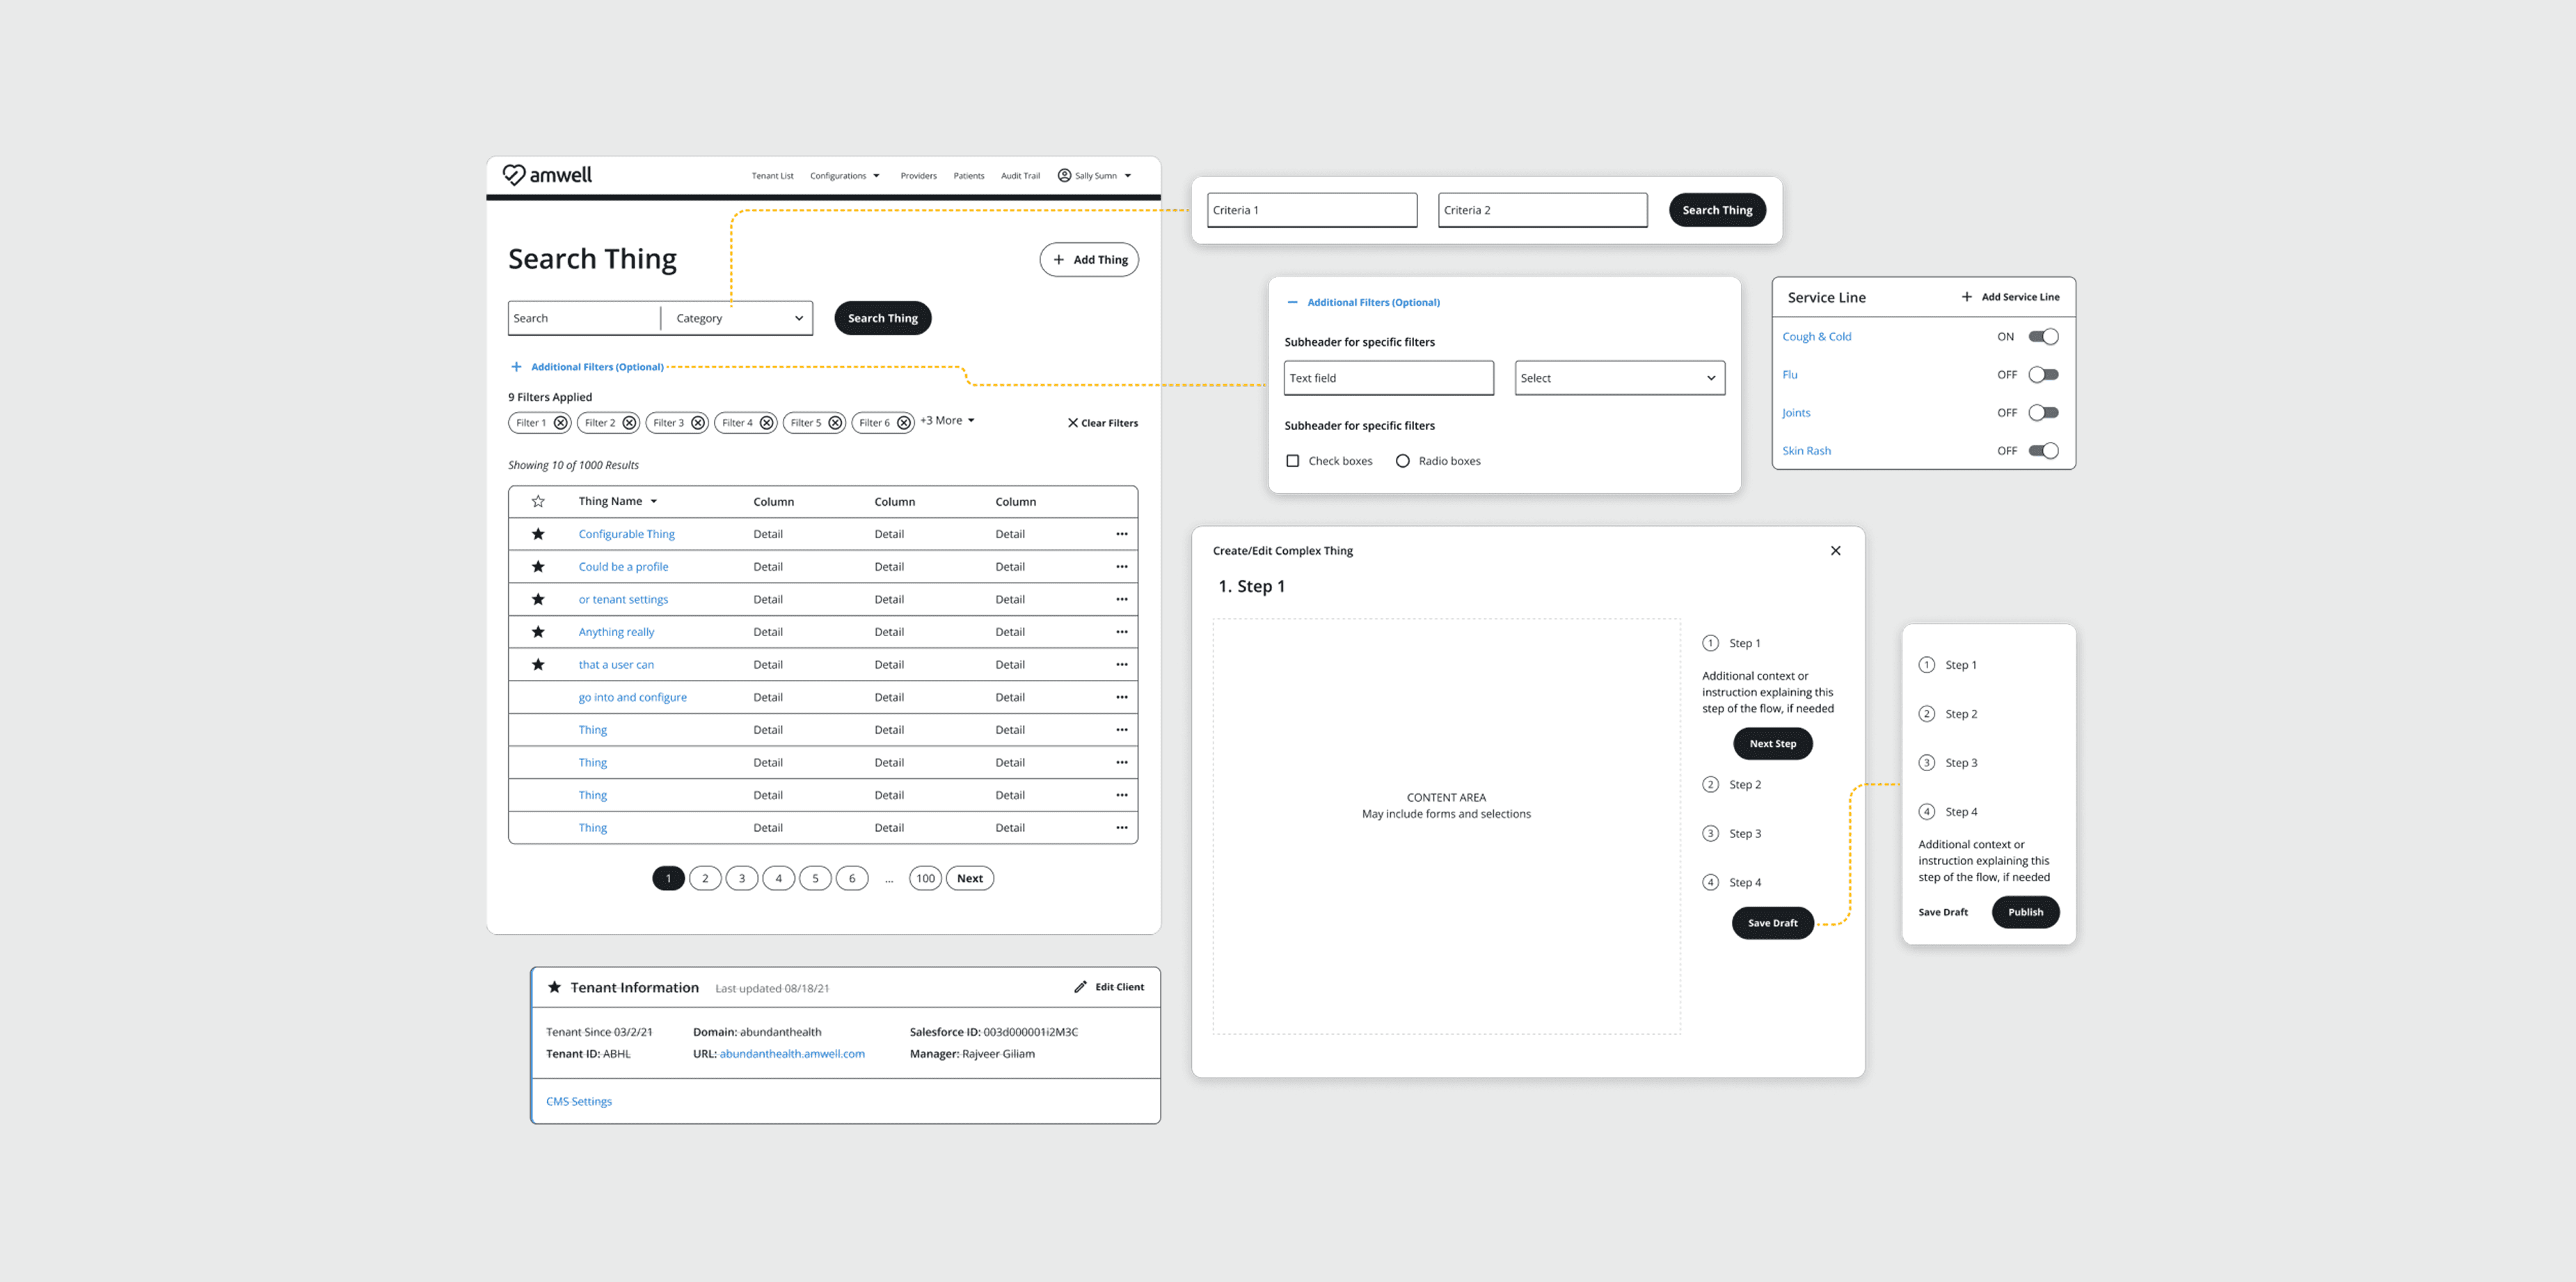Star the Configurable Thing row
The height and width of the screenshot is (1282, 2576).
pyautogui.click(x=538, y=534)
